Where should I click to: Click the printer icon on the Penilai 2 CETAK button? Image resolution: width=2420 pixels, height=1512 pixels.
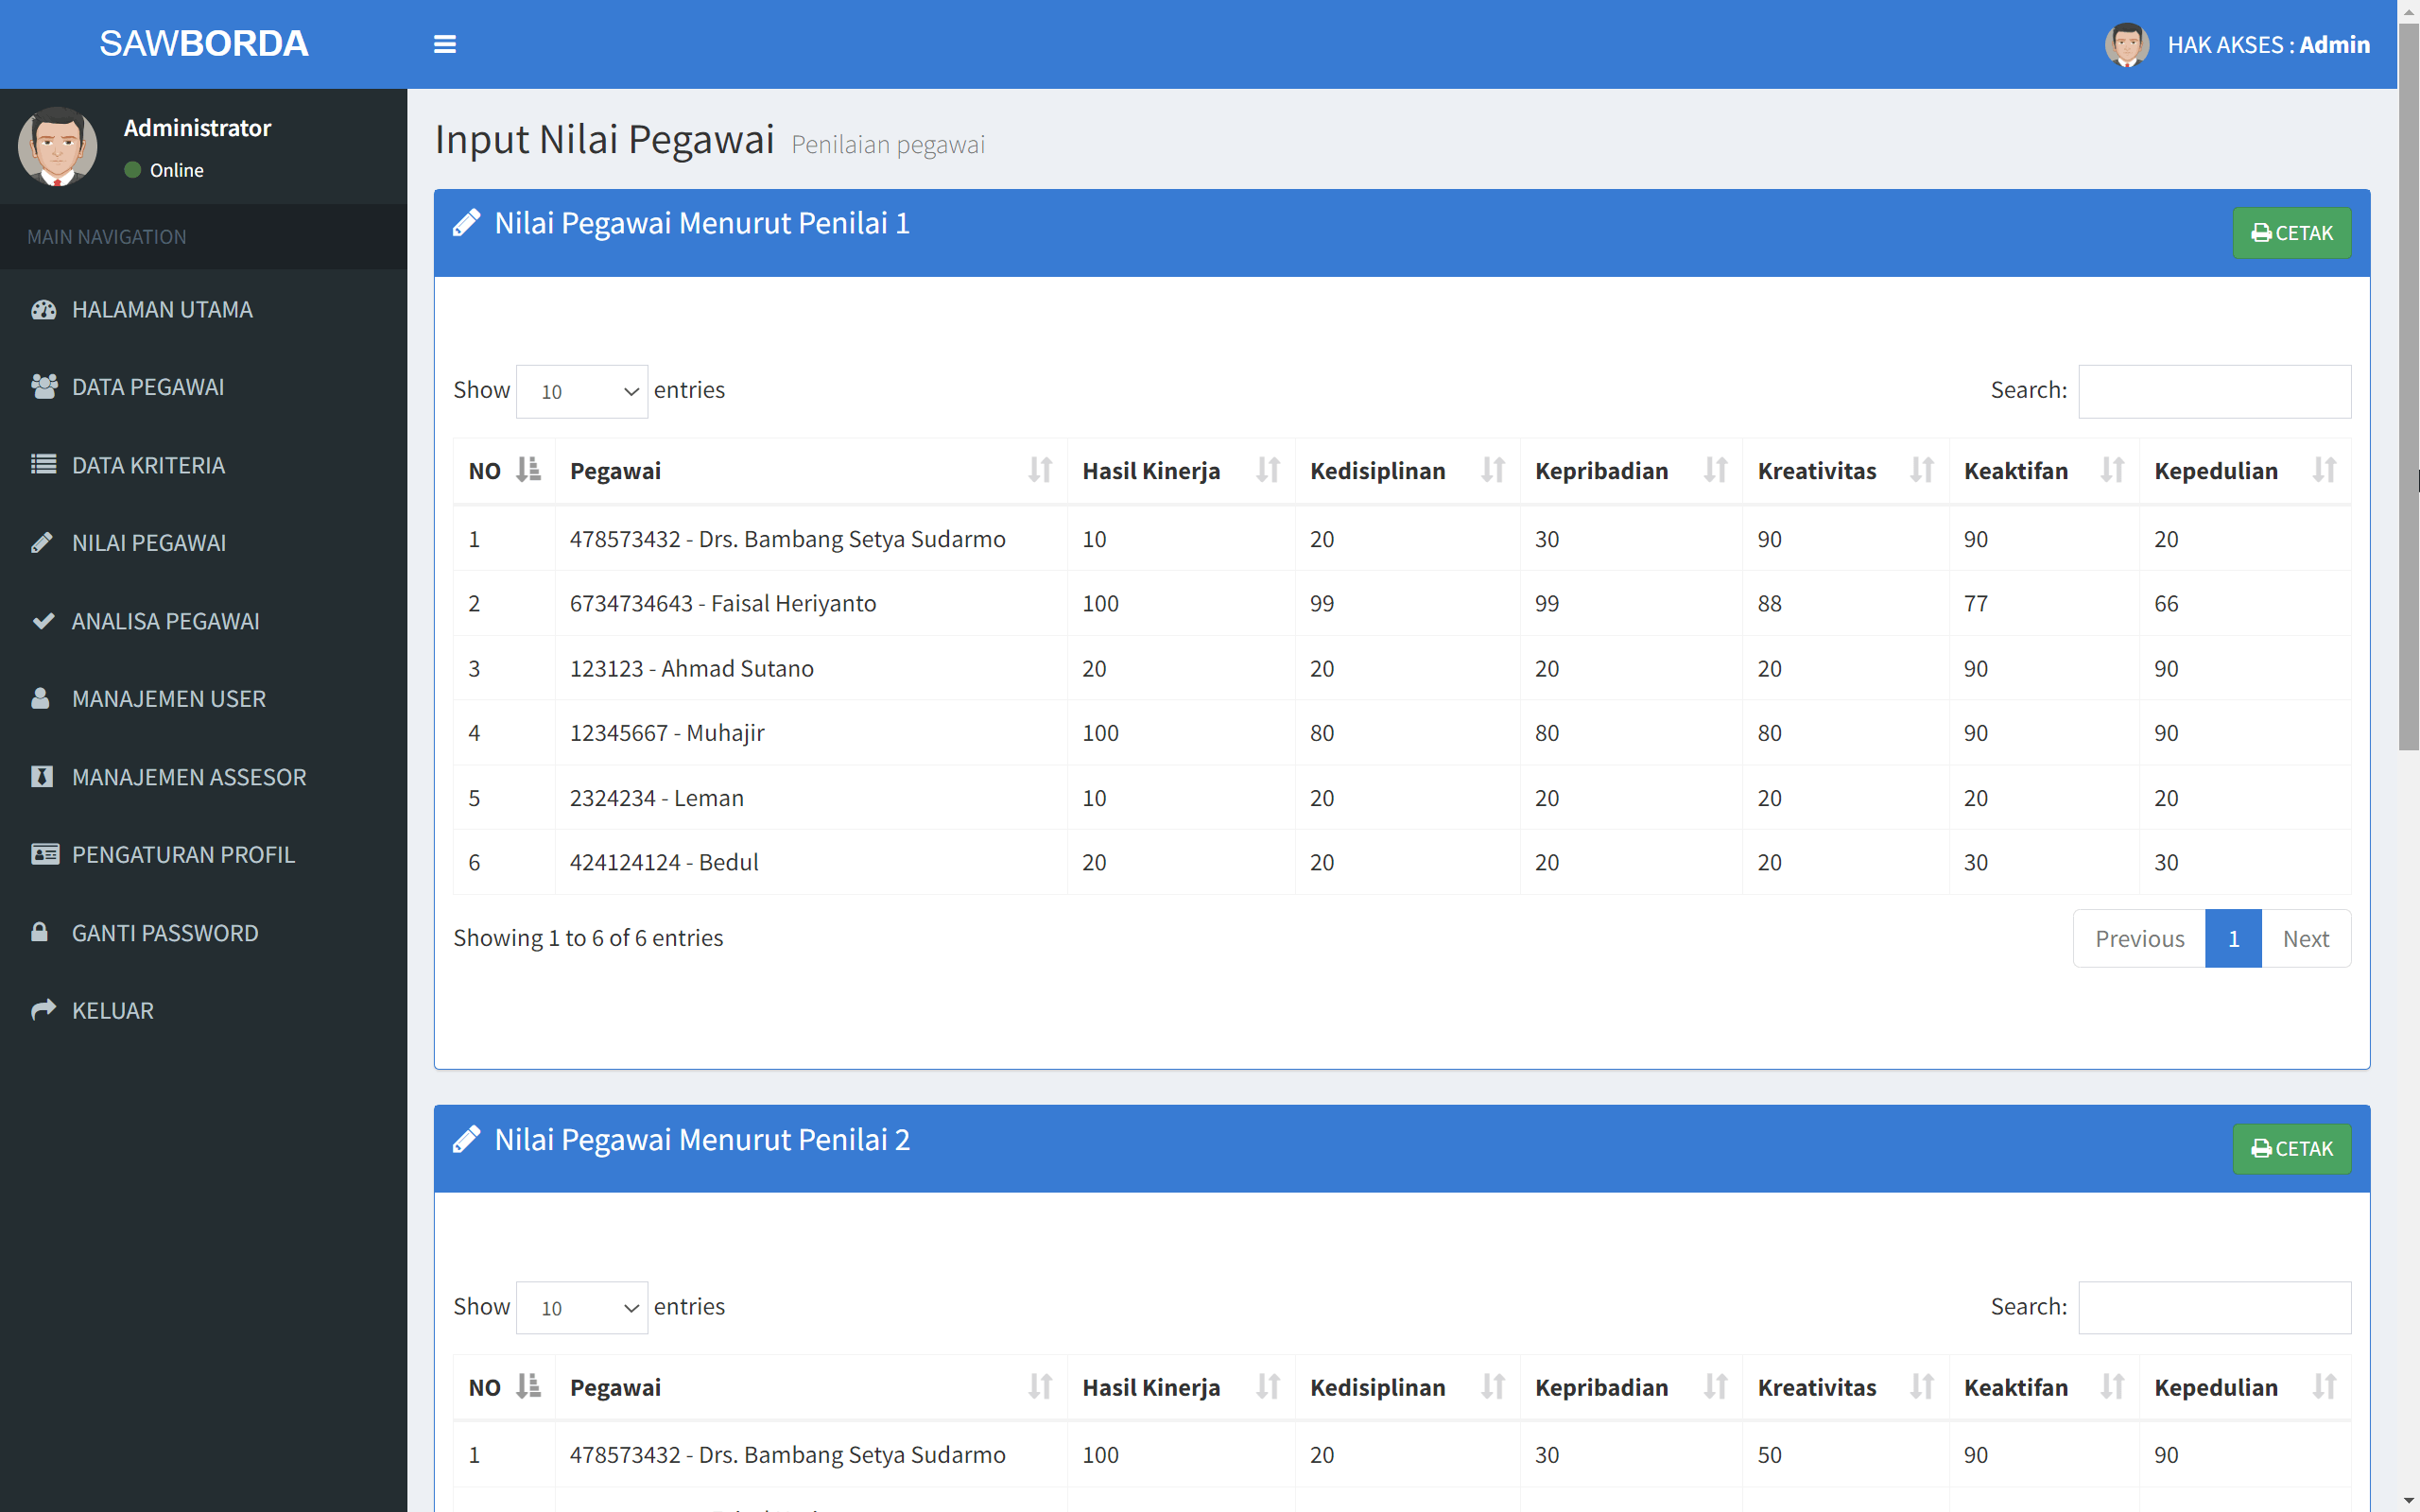tap(2264, 1148)
